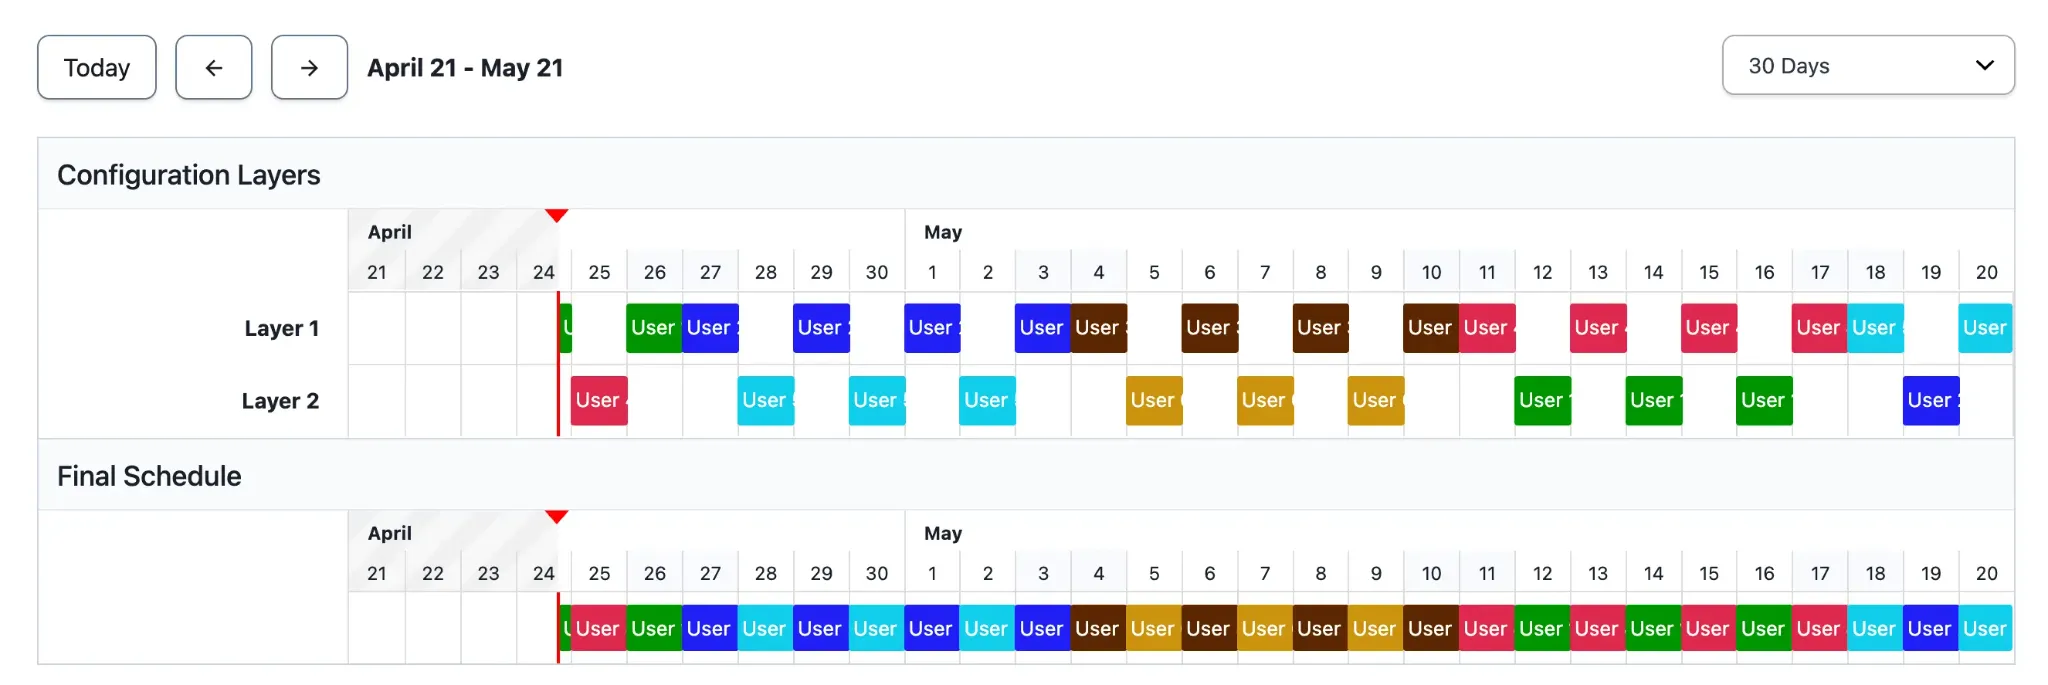Go to previous date range arrow
This screenshot has height=685, width=2048.
[214, 67]
